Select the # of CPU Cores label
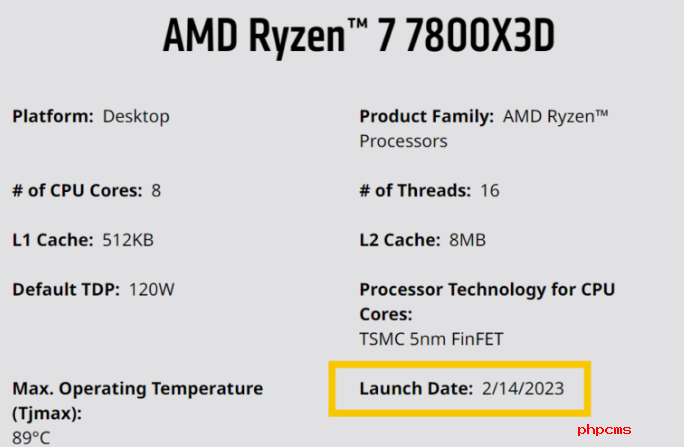The image size is (684, 447). pyautogui.click(x=77, y=191)
